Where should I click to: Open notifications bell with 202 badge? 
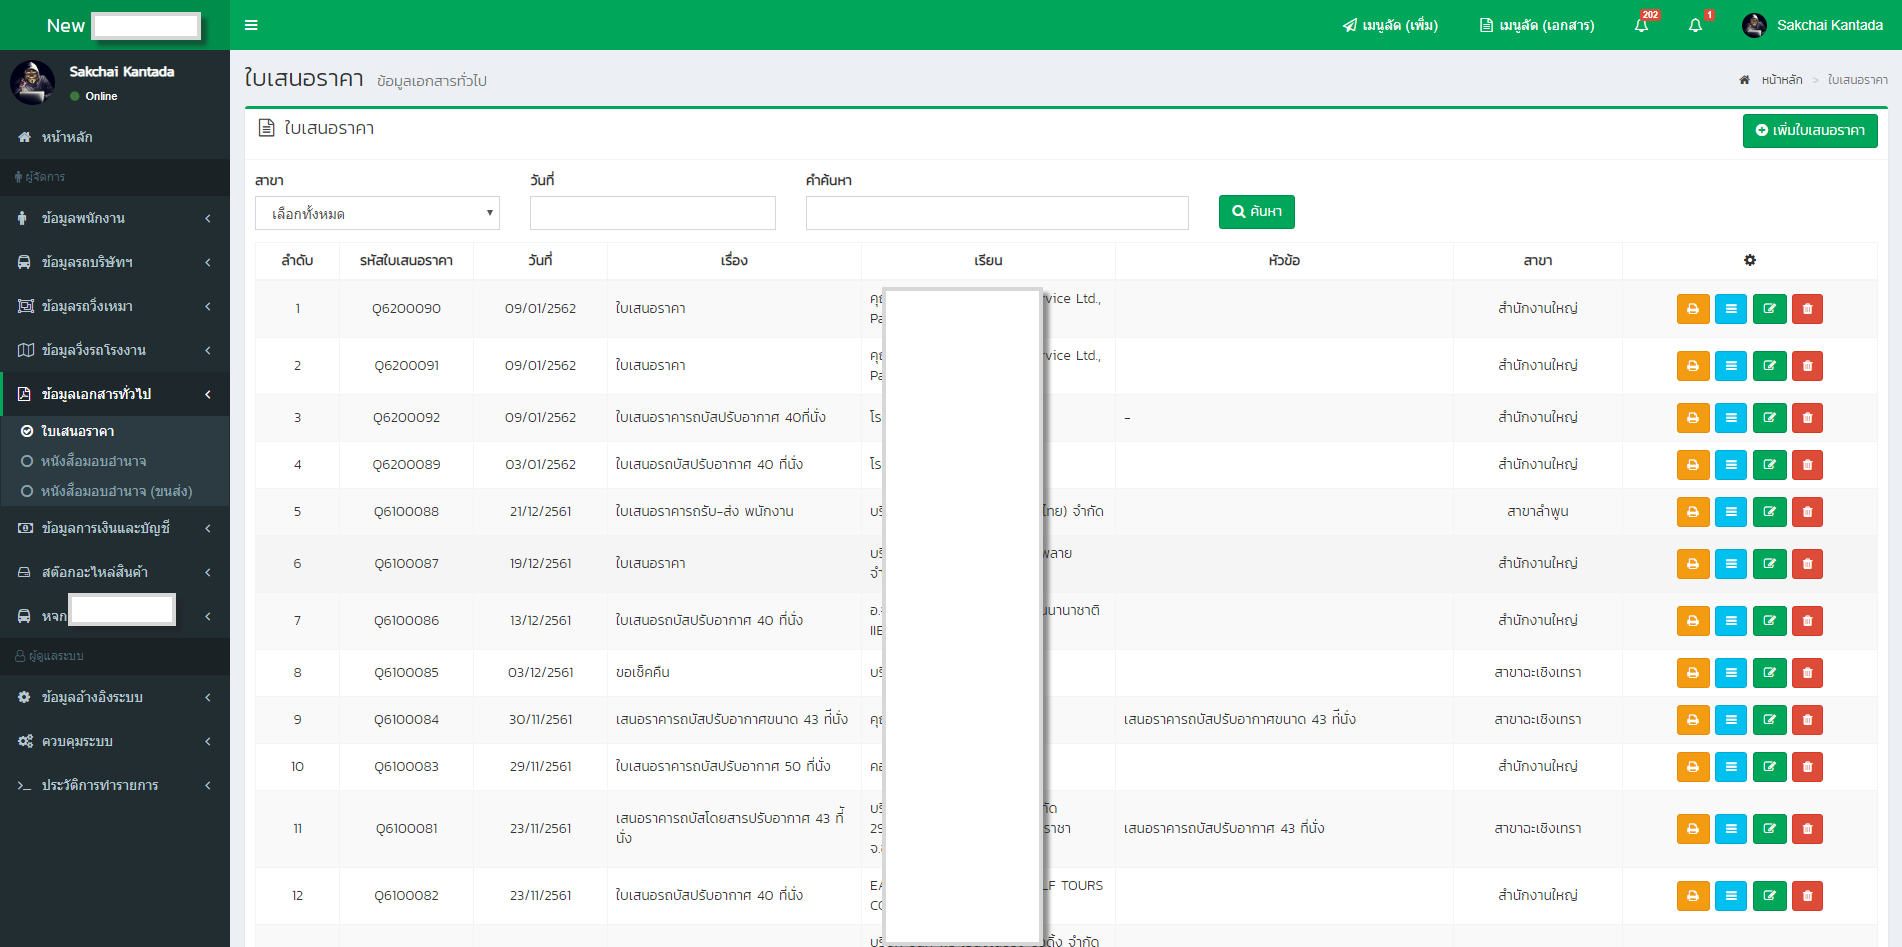click(x=1641, y=25)
